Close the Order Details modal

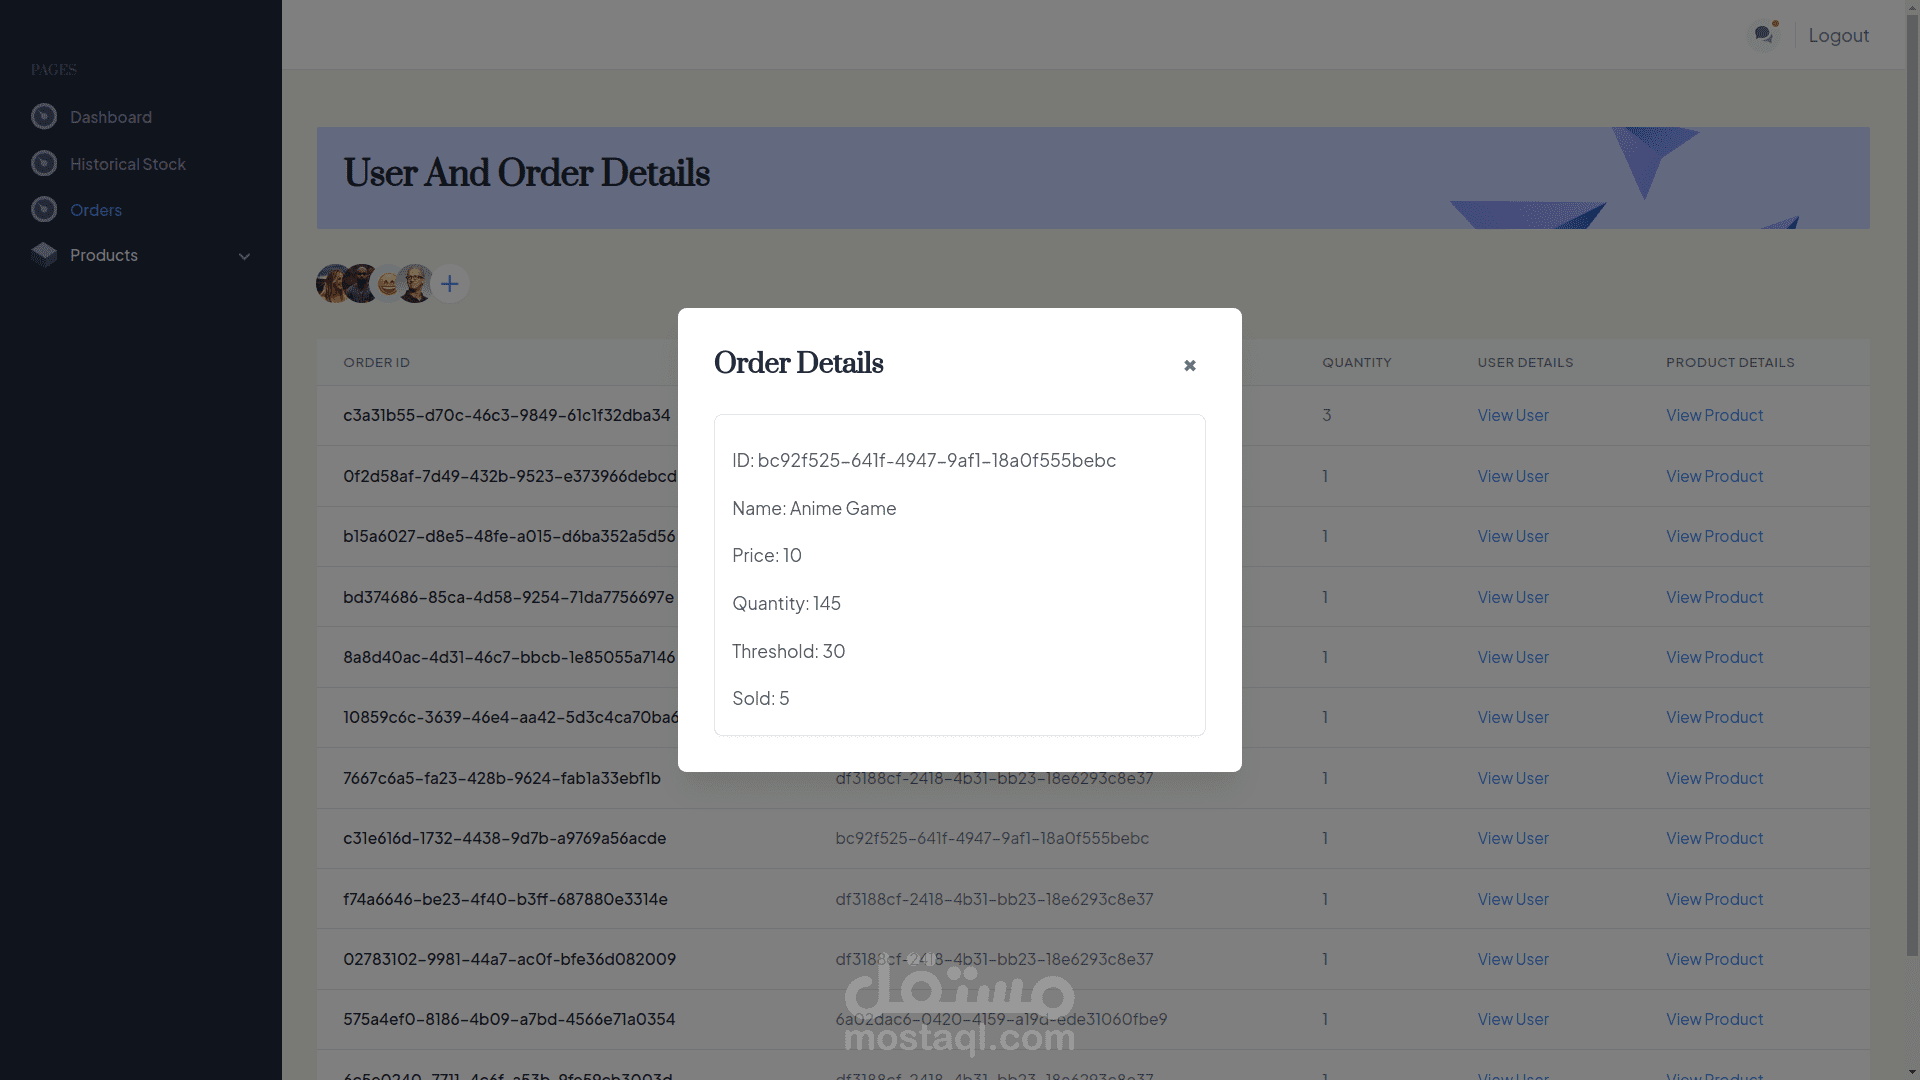click(x=1189, y=366)
